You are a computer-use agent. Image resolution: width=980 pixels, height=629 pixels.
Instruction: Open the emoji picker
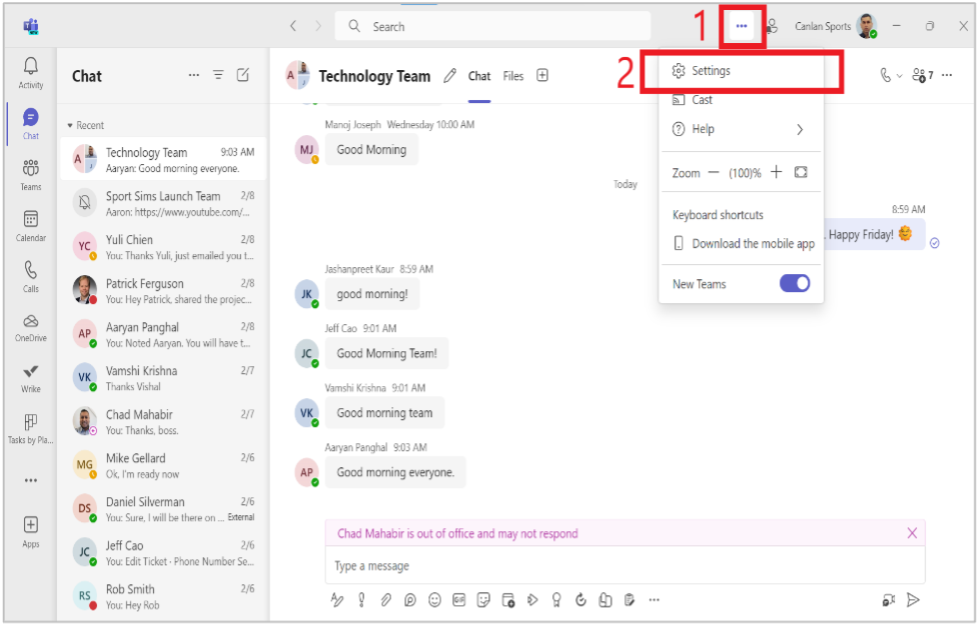pos(434,600)
